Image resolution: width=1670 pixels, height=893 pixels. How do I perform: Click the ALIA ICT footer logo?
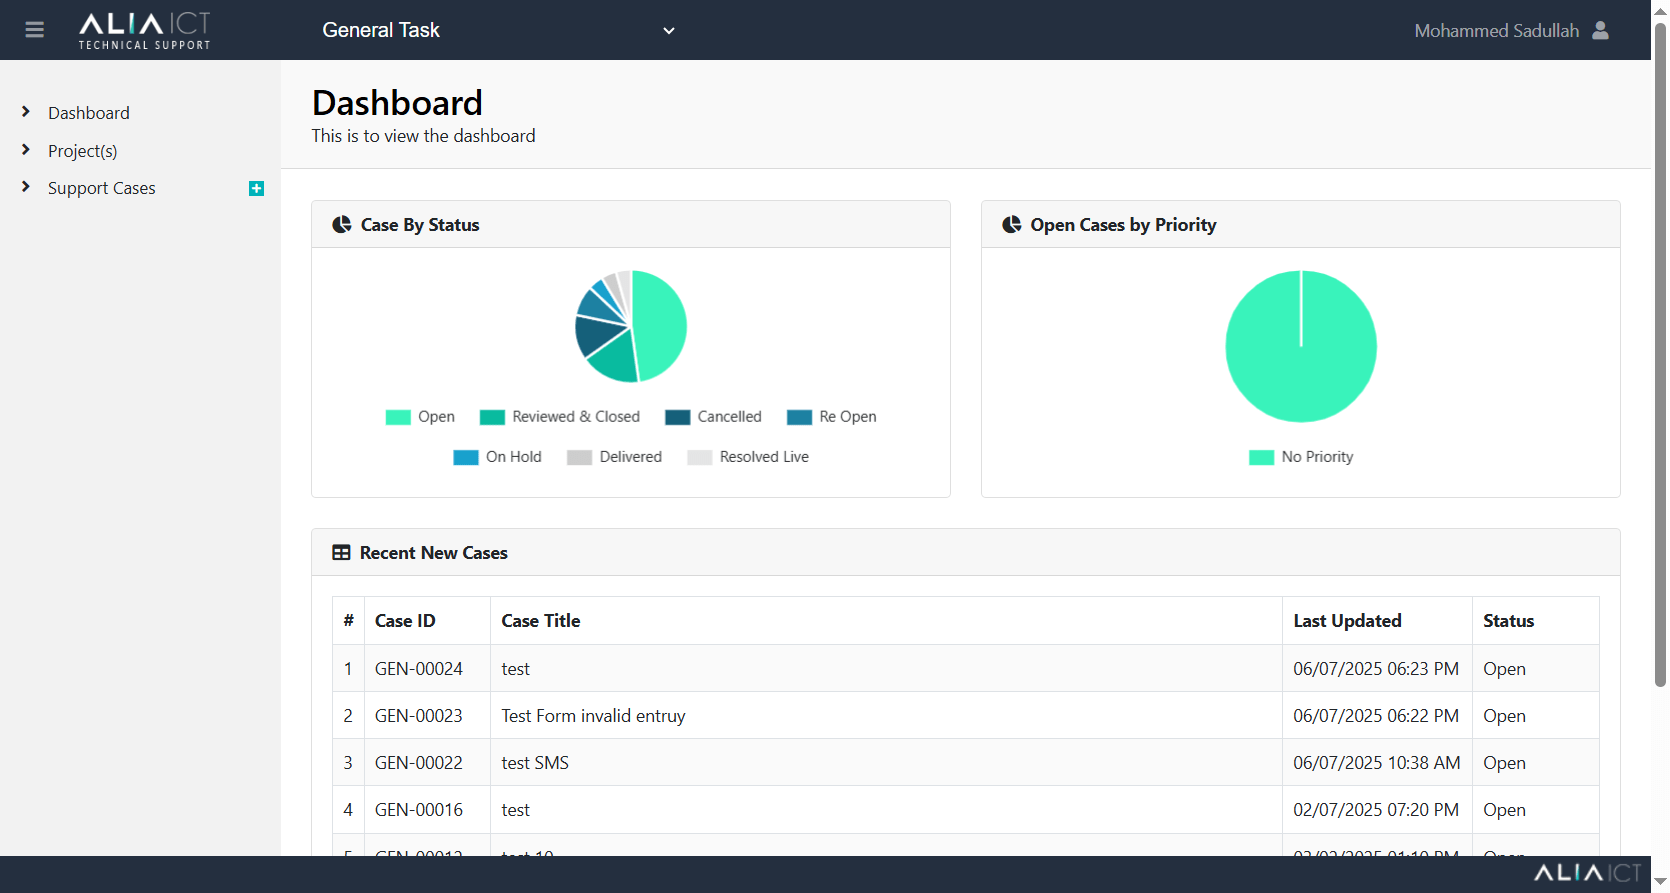1587,873
